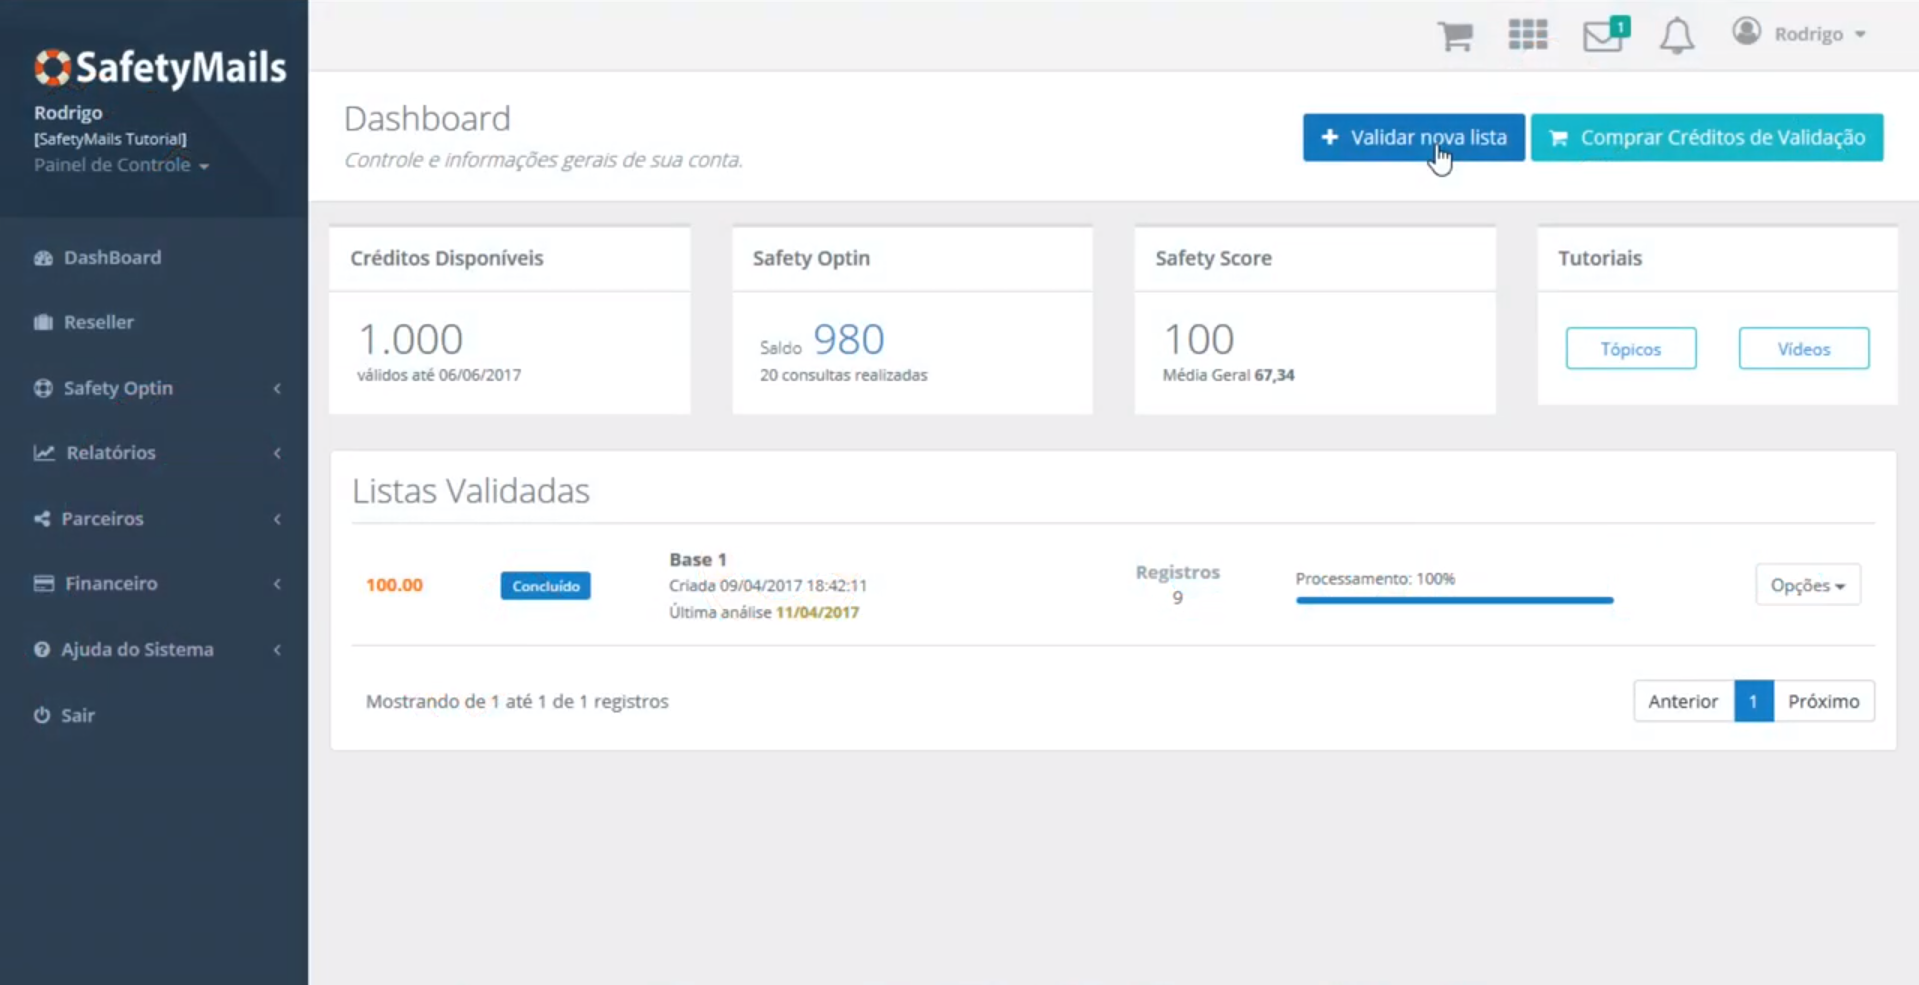Screen dimensions: 1919x985
Task: Open the apps grid icon
Action: (1528, 35)
